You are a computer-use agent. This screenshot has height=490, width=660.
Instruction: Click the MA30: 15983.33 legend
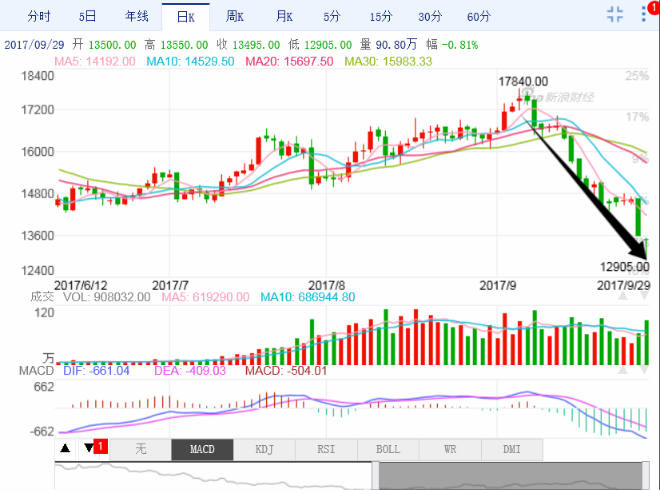[x=389, y=61]
